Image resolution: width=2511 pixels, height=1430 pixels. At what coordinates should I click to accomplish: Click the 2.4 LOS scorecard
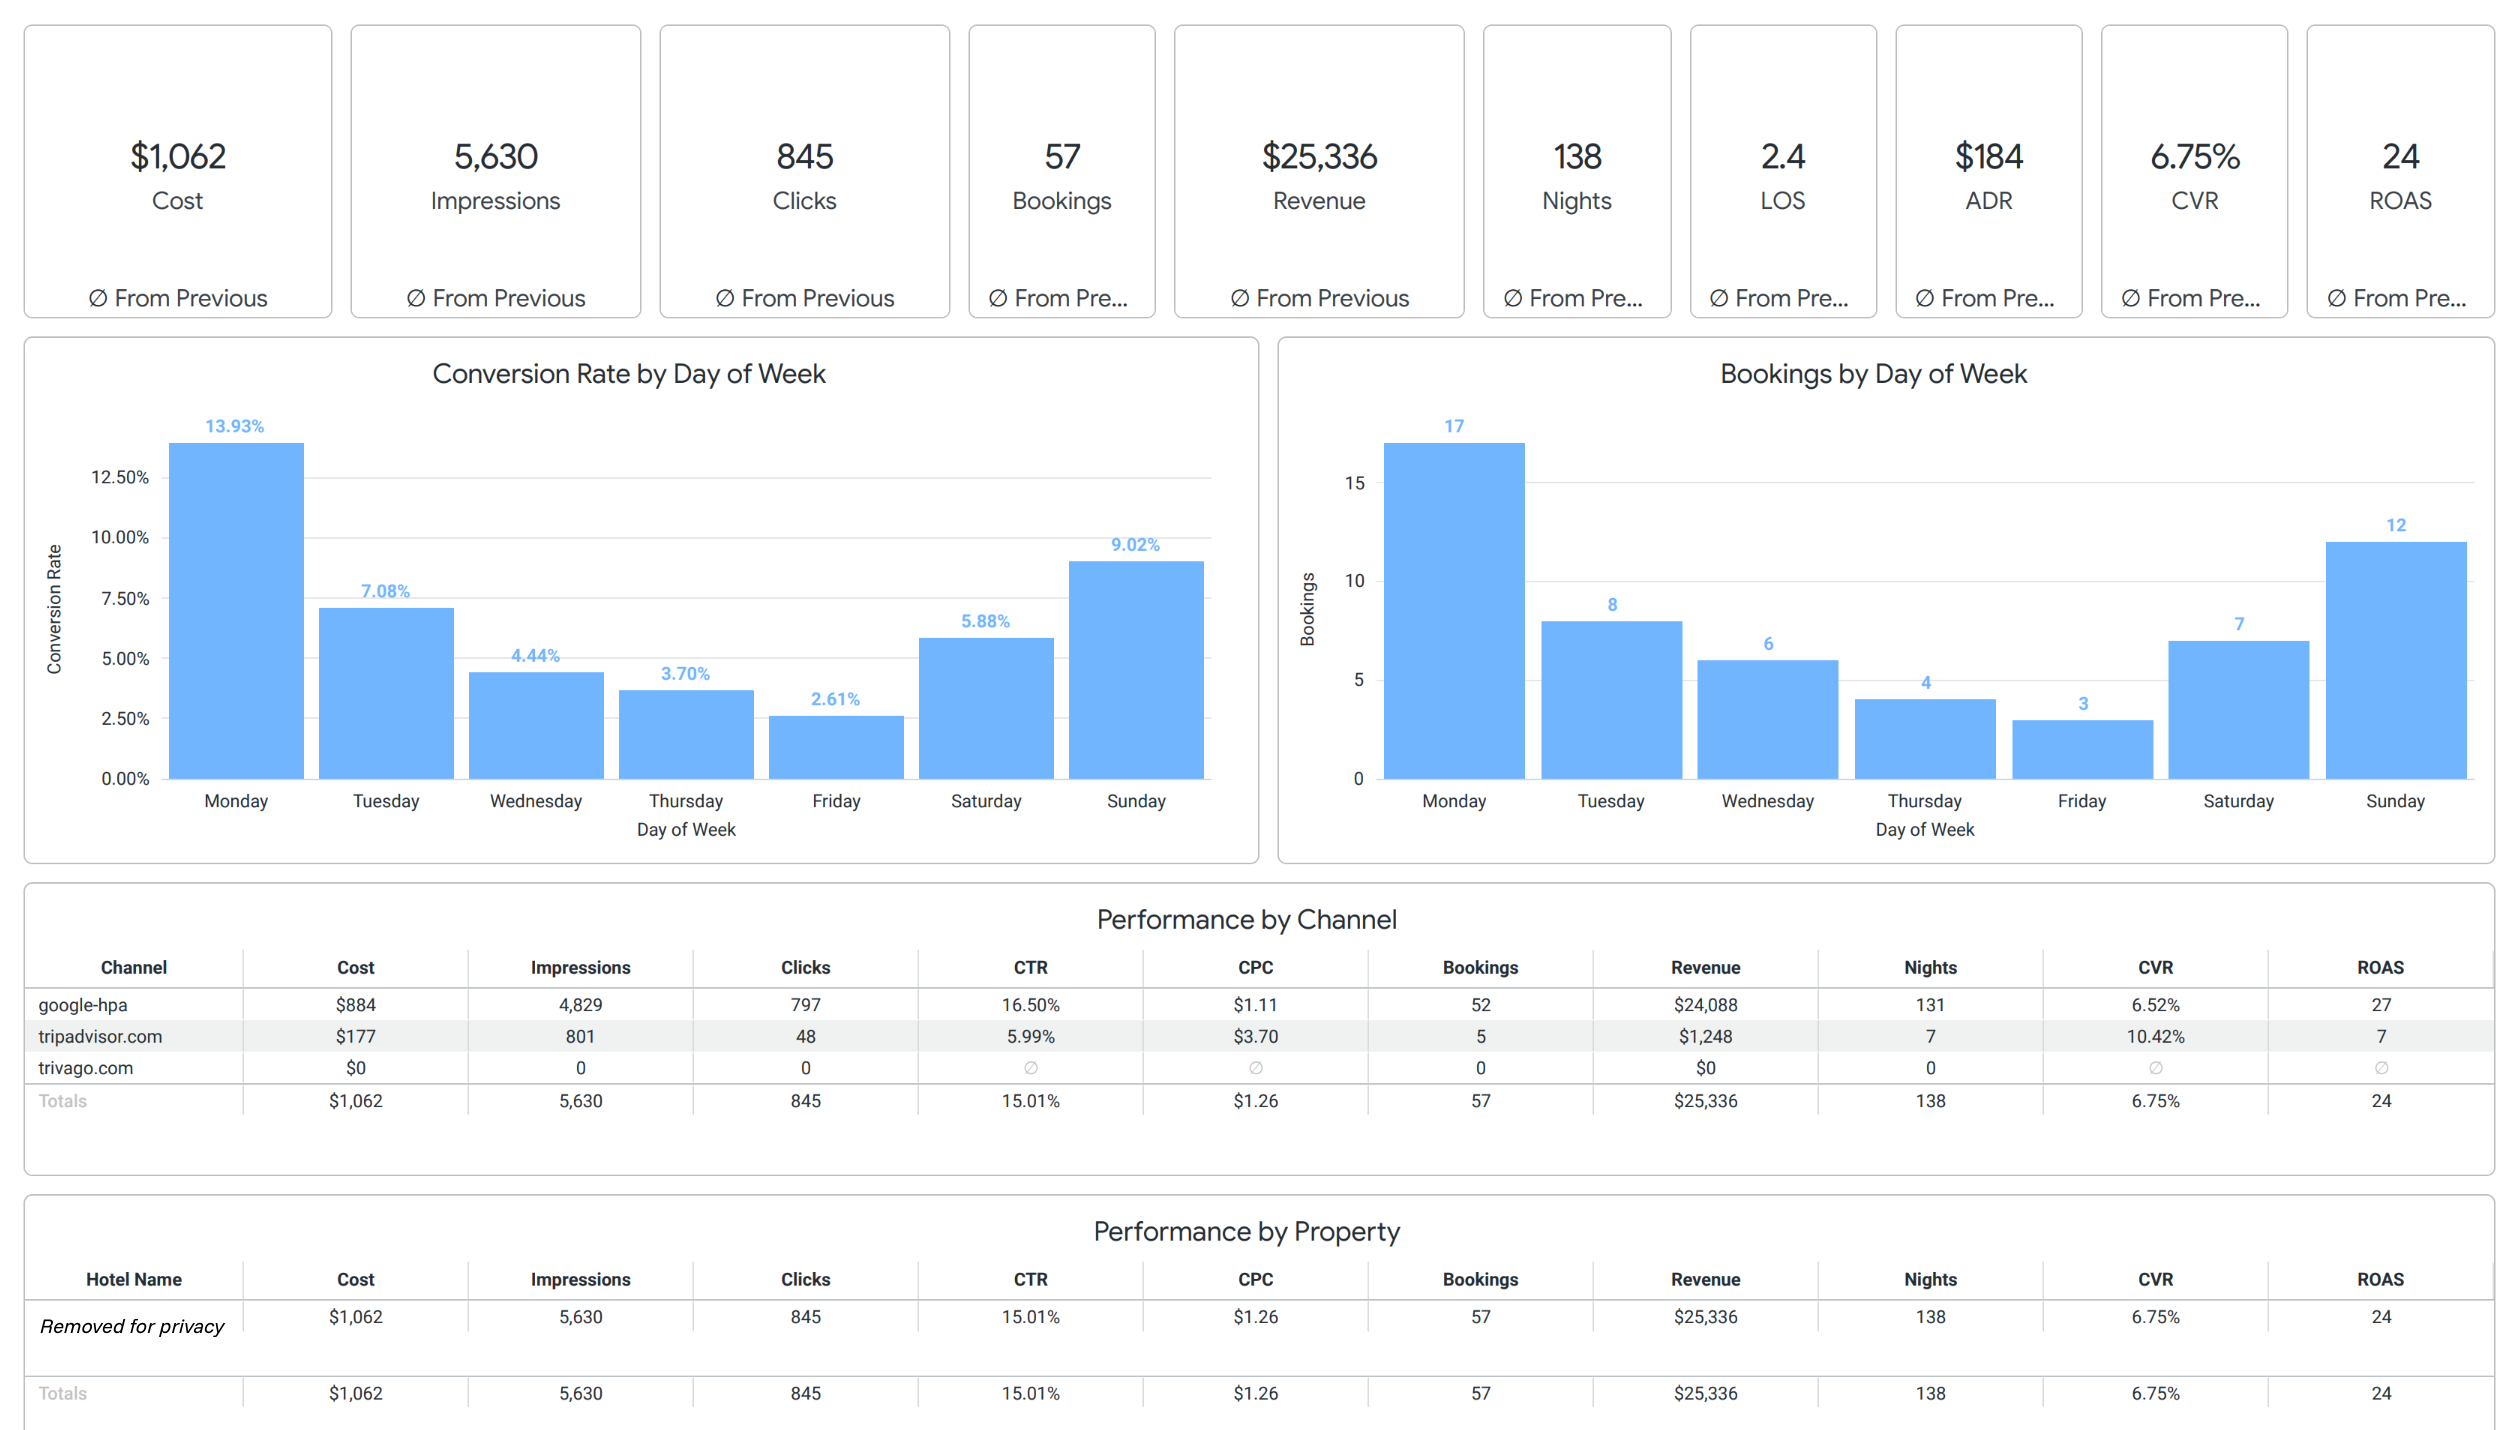click(x=1783, y=172)
